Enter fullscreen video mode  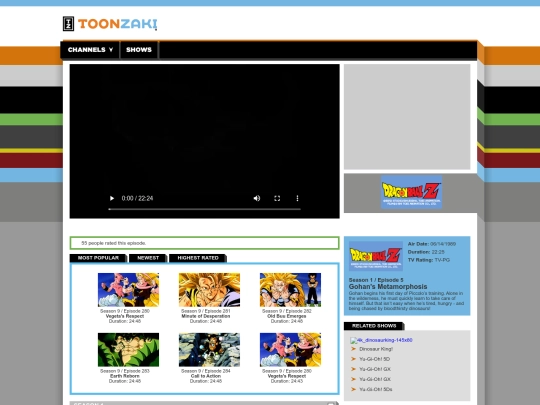point(277,198)
